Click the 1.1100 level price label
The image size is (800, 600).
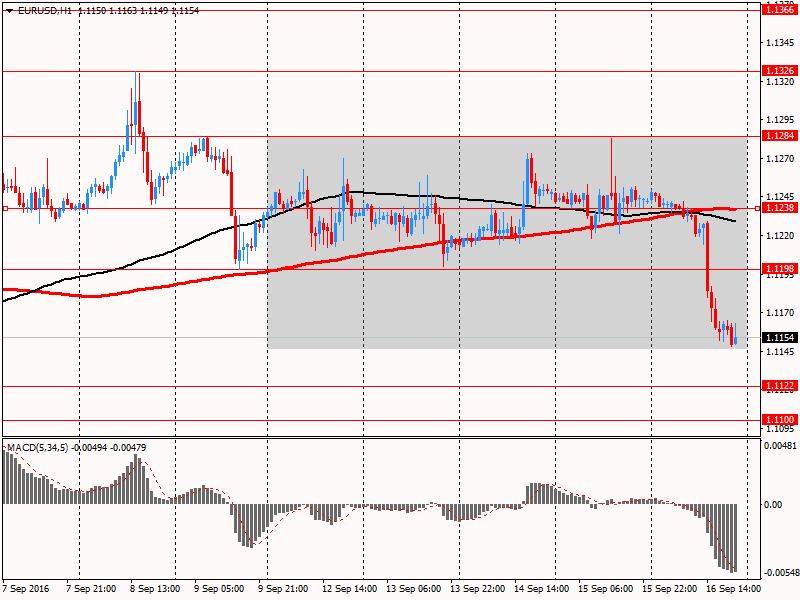click(x=778, y=419)
